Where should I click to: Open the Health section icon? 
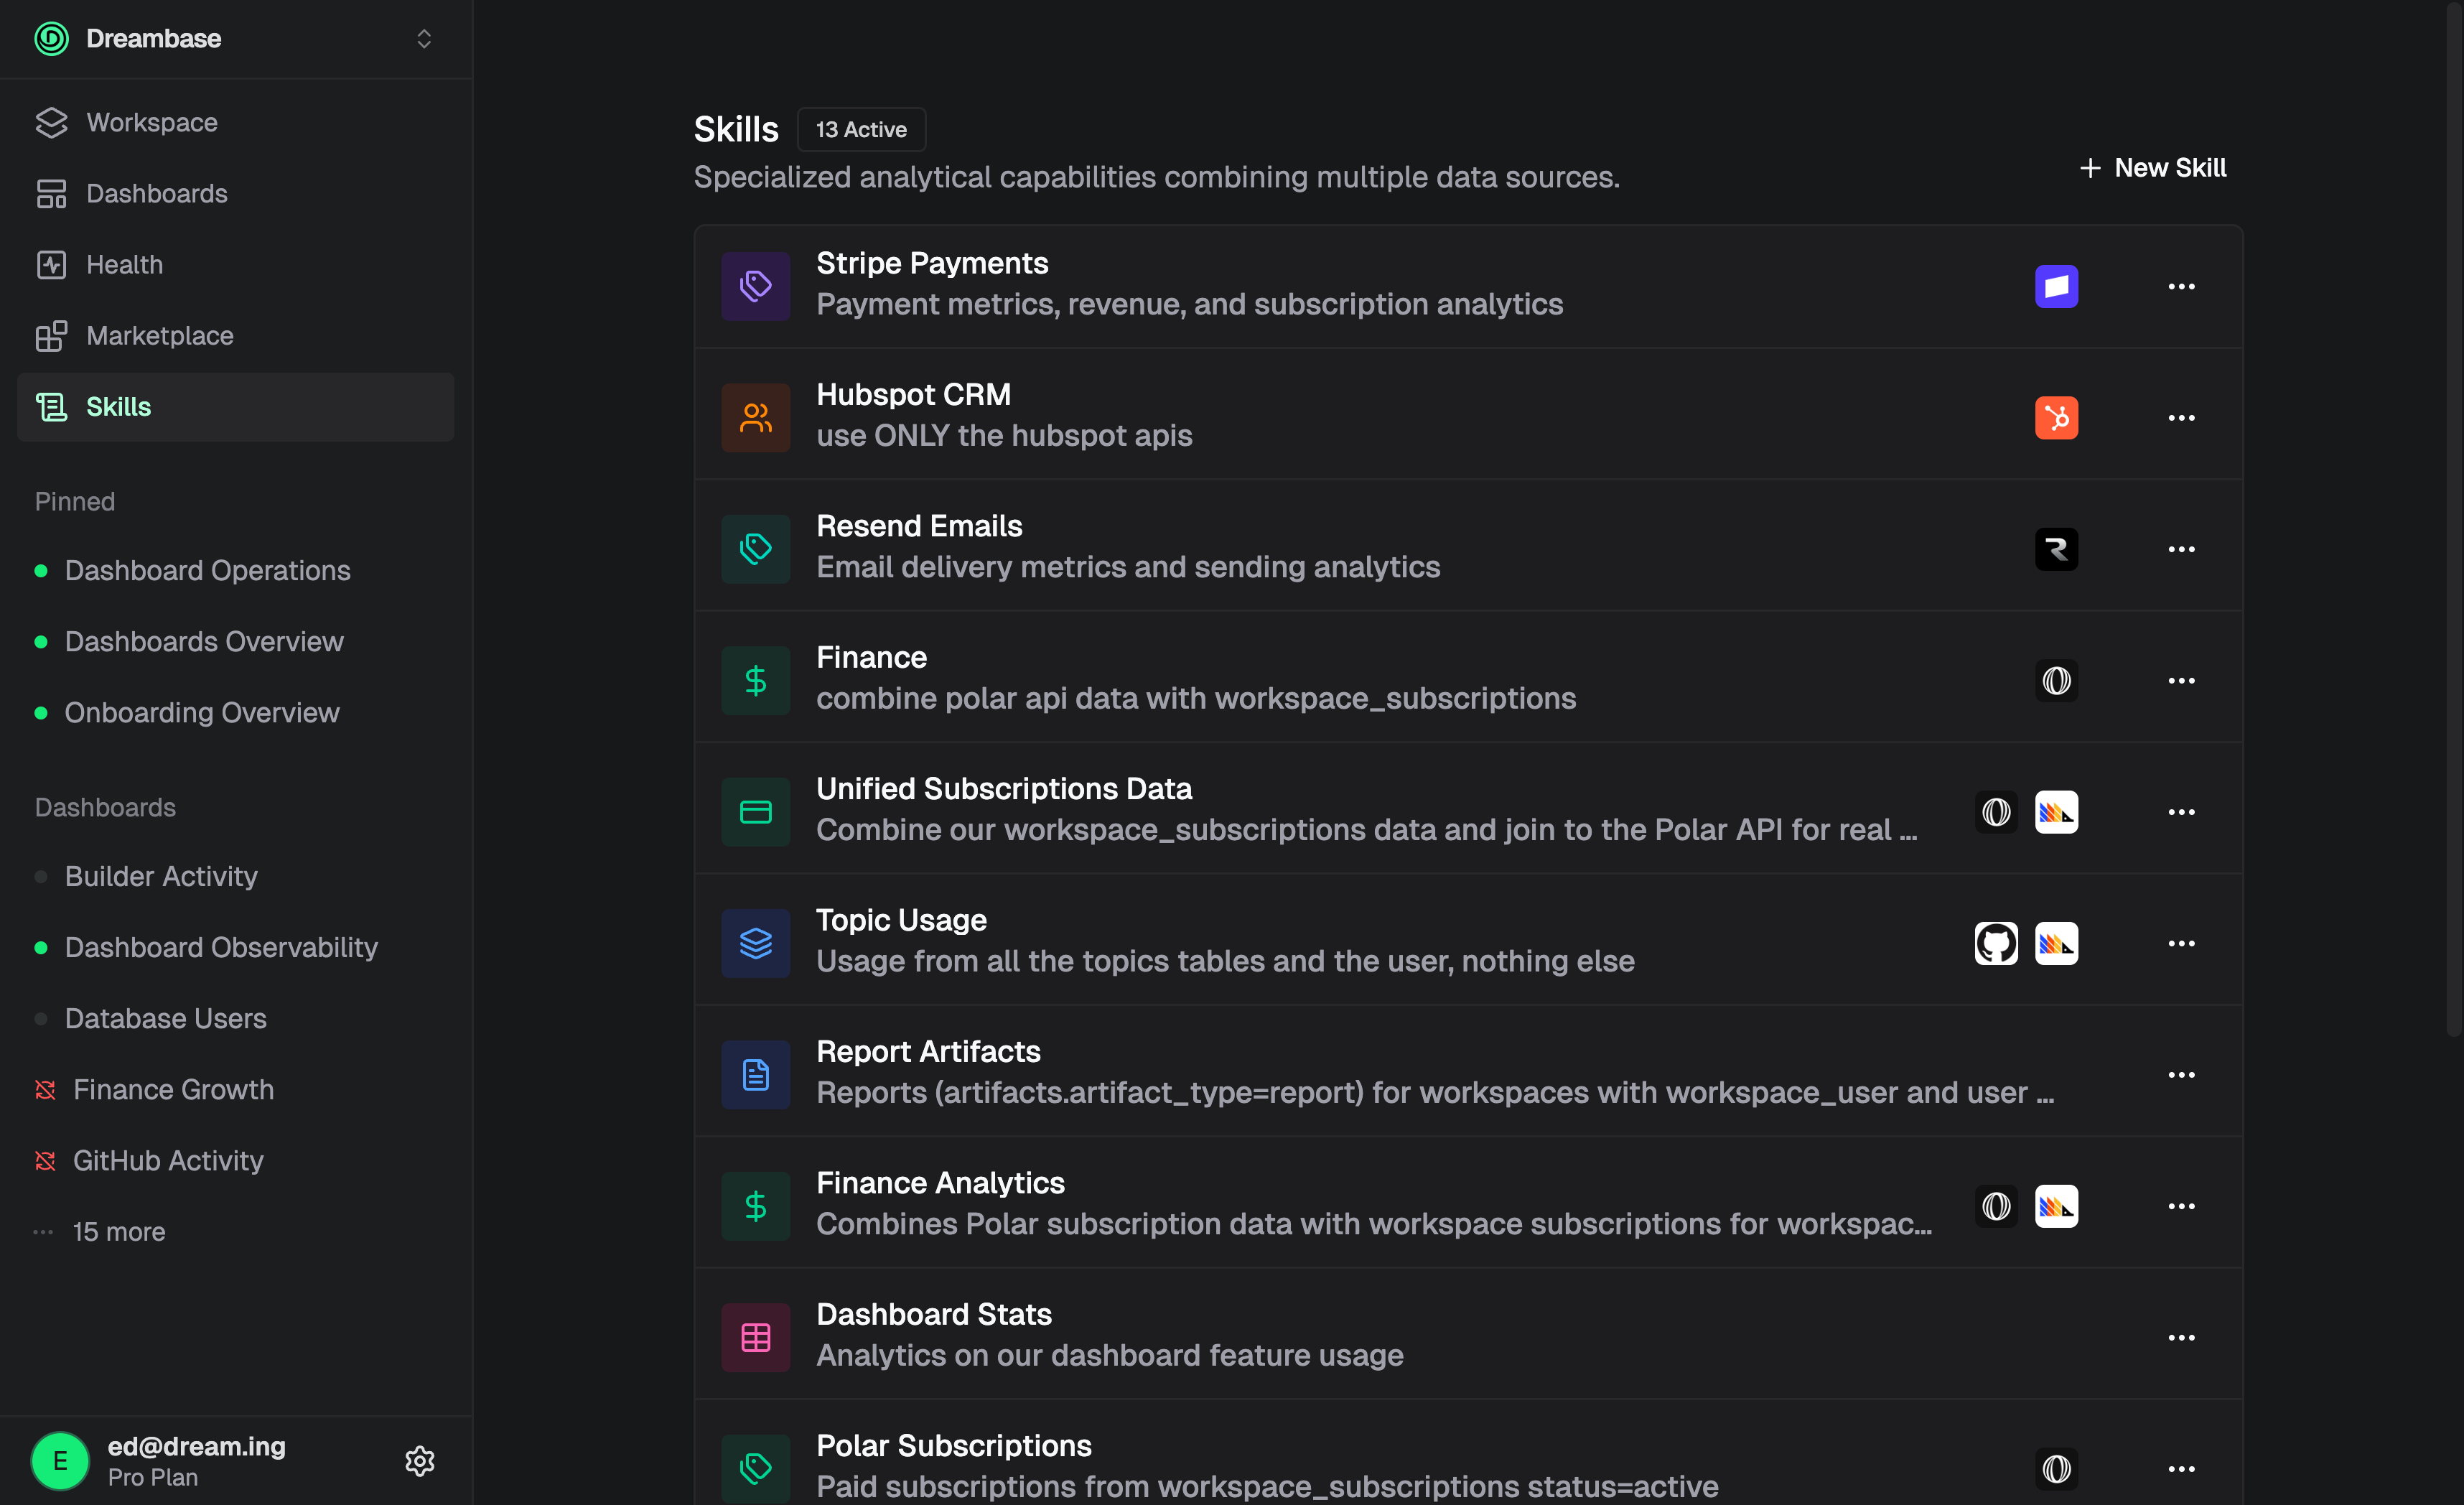tap(51, 264)
